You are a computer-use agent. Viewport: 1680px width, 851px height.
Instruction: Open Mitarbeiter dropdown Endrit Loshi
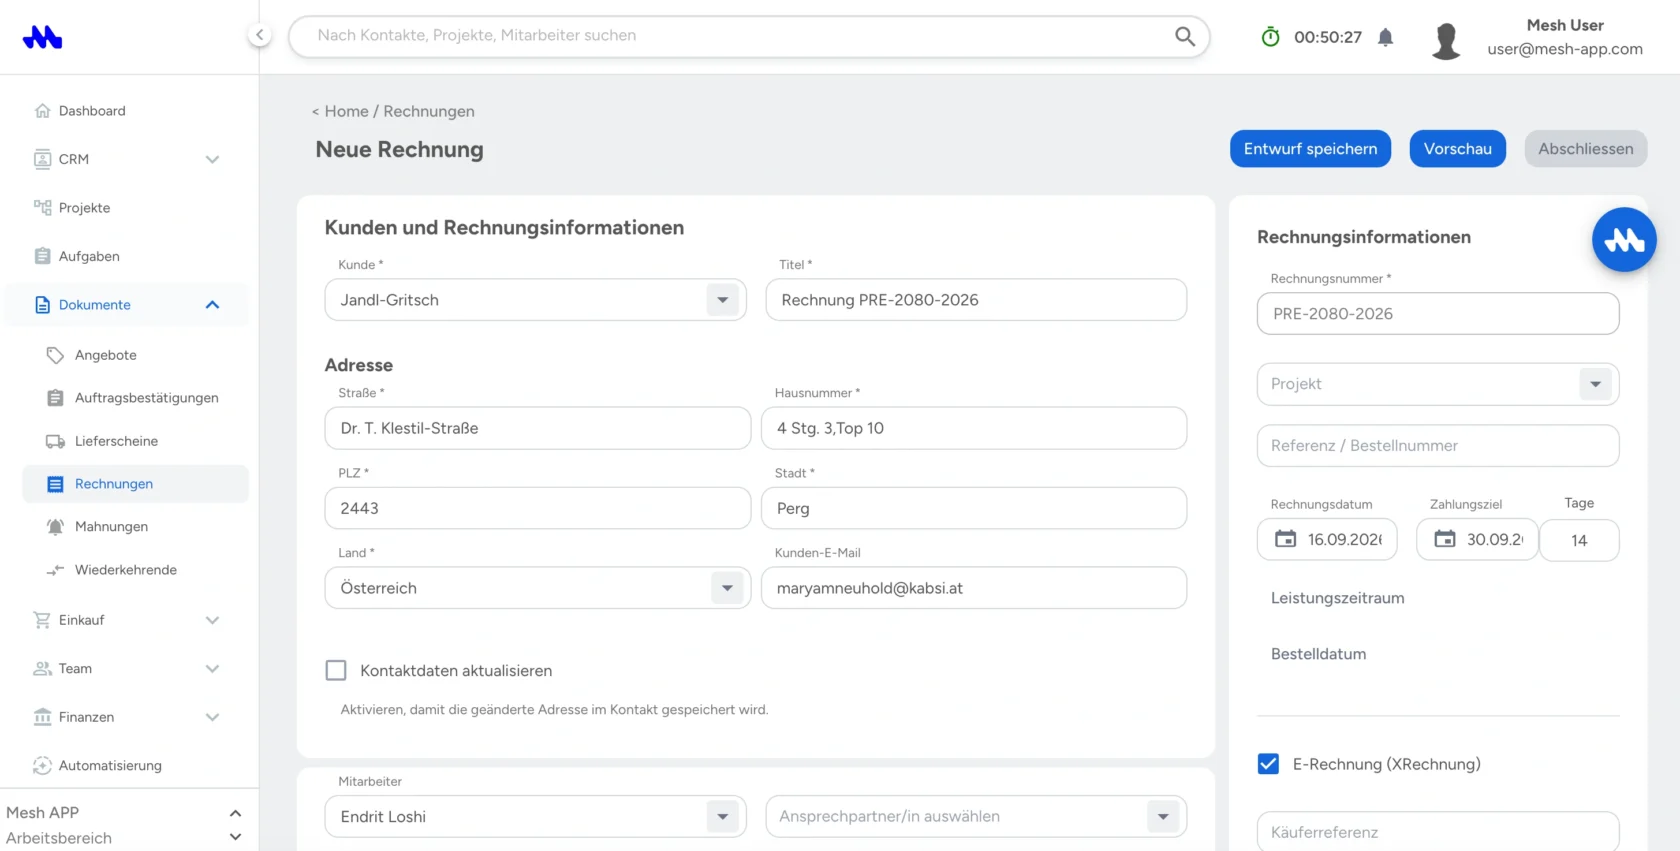pos(722,816)
